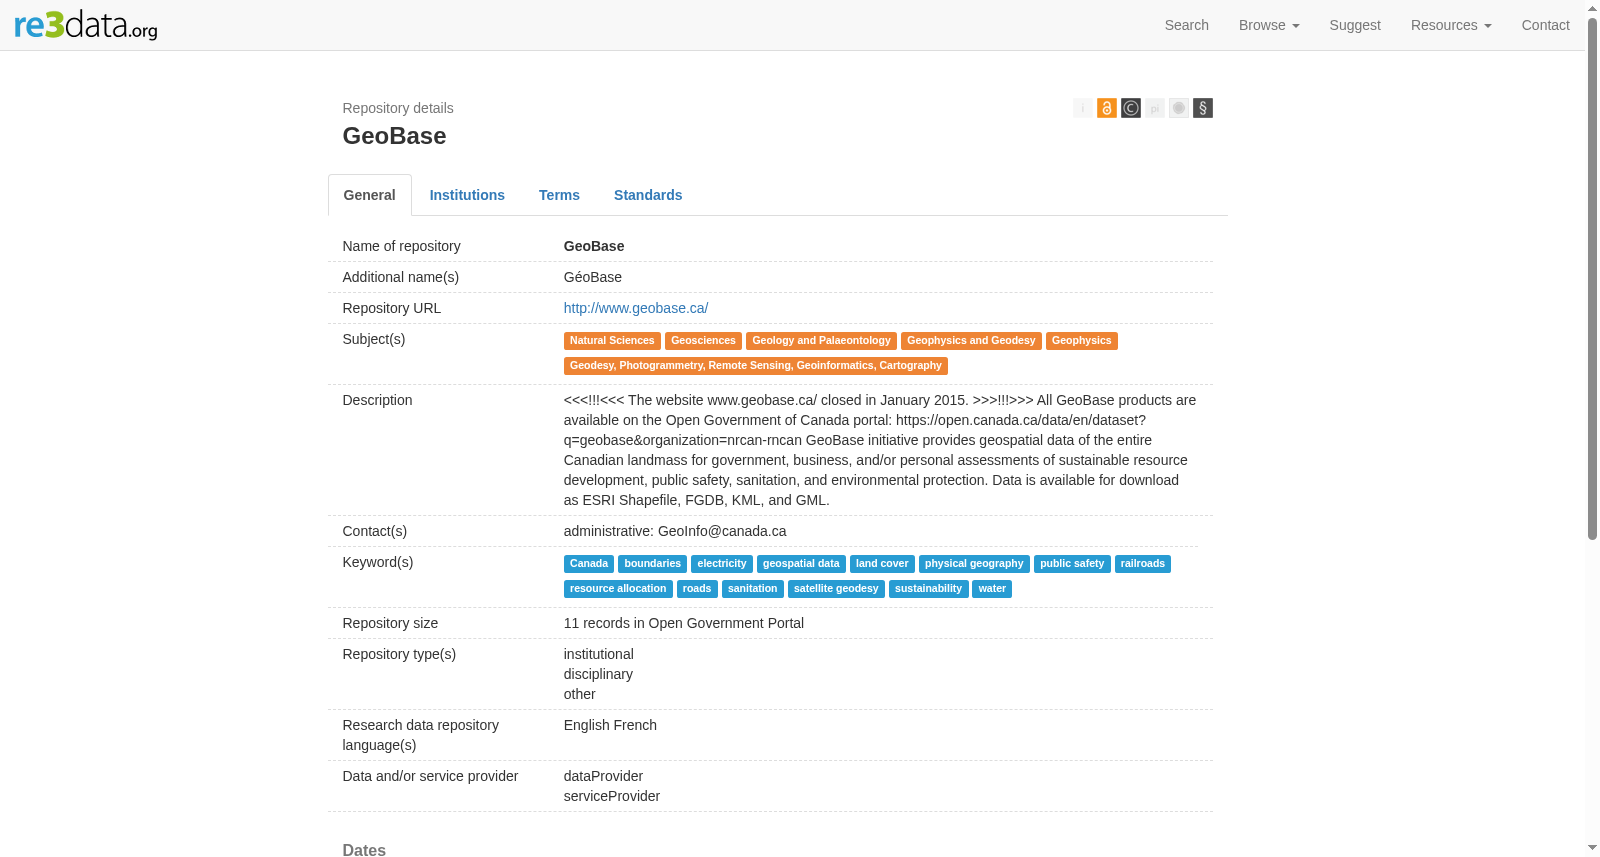Click '11 records in Open Government Portal' text
This screenshot has height=857, width=1600.
(x=684, y=623)
